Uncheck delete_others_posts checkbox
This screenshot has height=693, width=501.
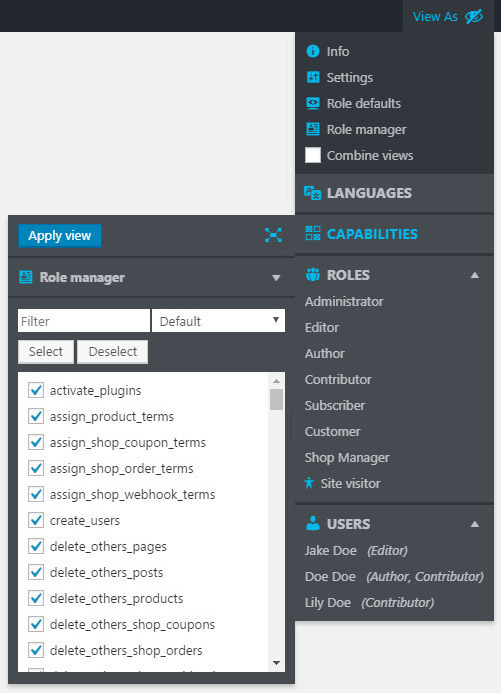(x=36, y=572)
